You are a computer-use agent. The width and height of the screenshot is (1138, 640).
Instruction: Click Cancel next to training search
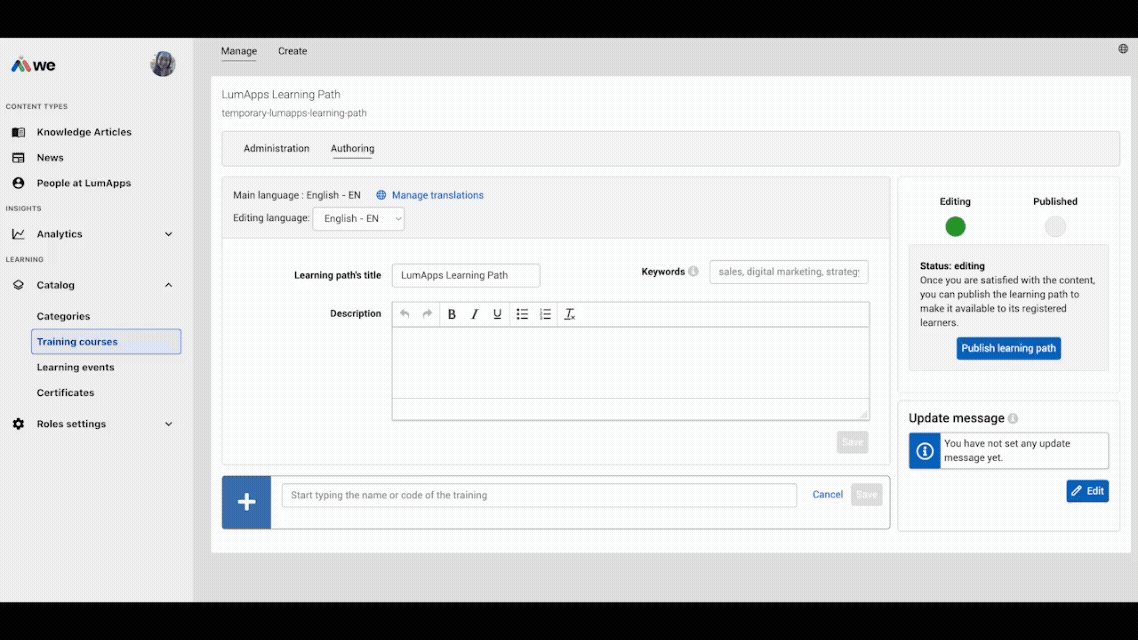tap(827, 494)
